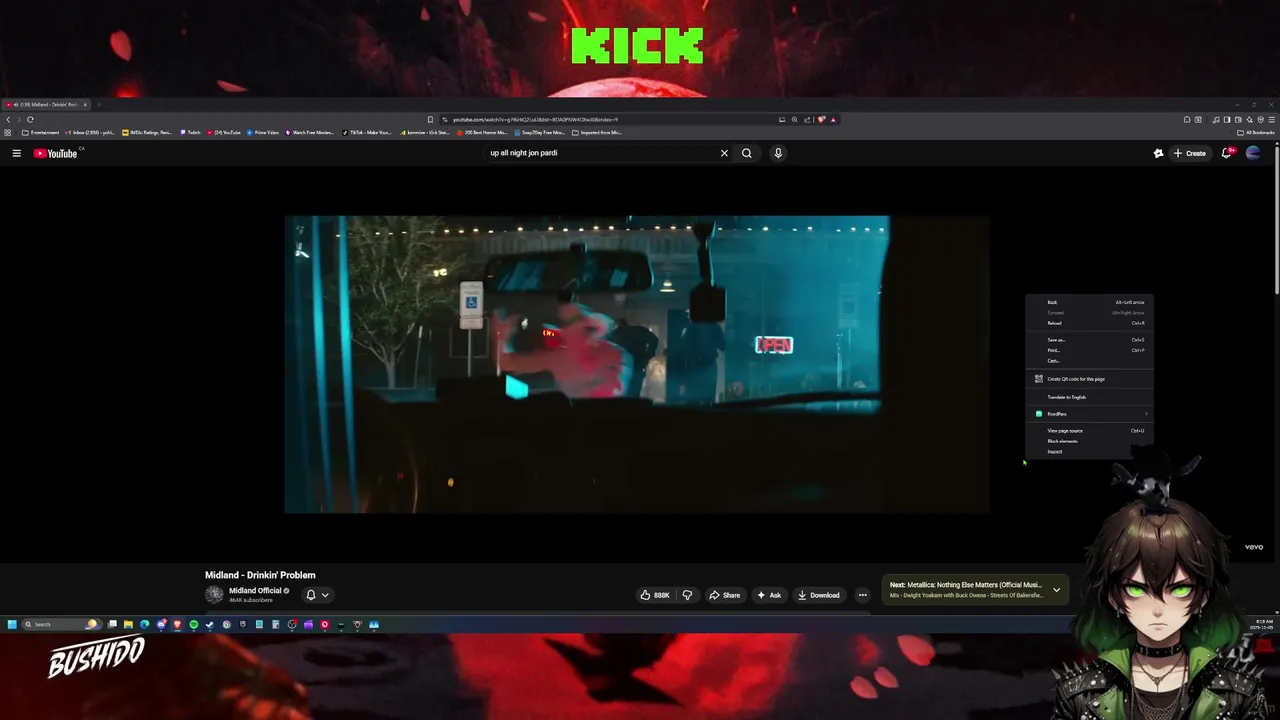The height and width of the screenshot is (720, 1280).
Task: Open the Twitch bookmark
Action: tap(190, 132)
